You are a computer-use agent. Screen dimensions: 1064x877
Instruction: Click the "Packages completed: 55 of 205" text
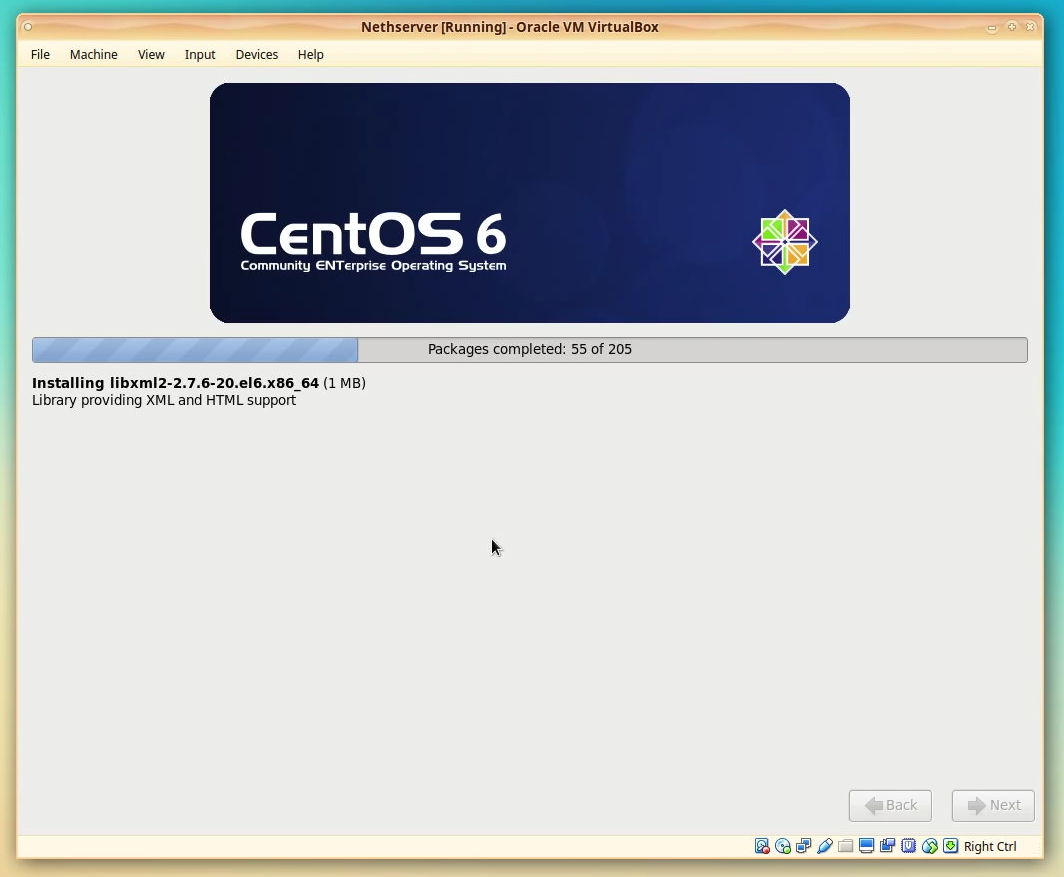[x=530, y=349]
